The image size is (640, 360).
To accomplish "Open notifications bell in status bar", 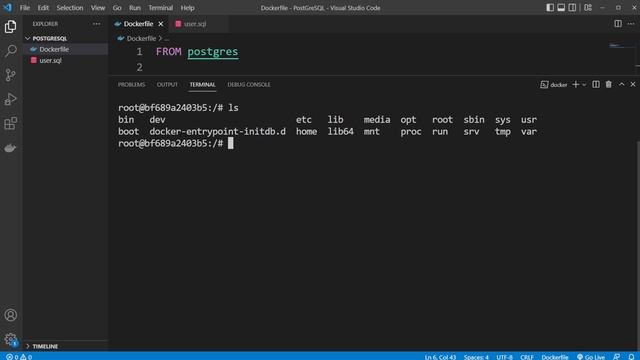I will click(x=631, y=357).
